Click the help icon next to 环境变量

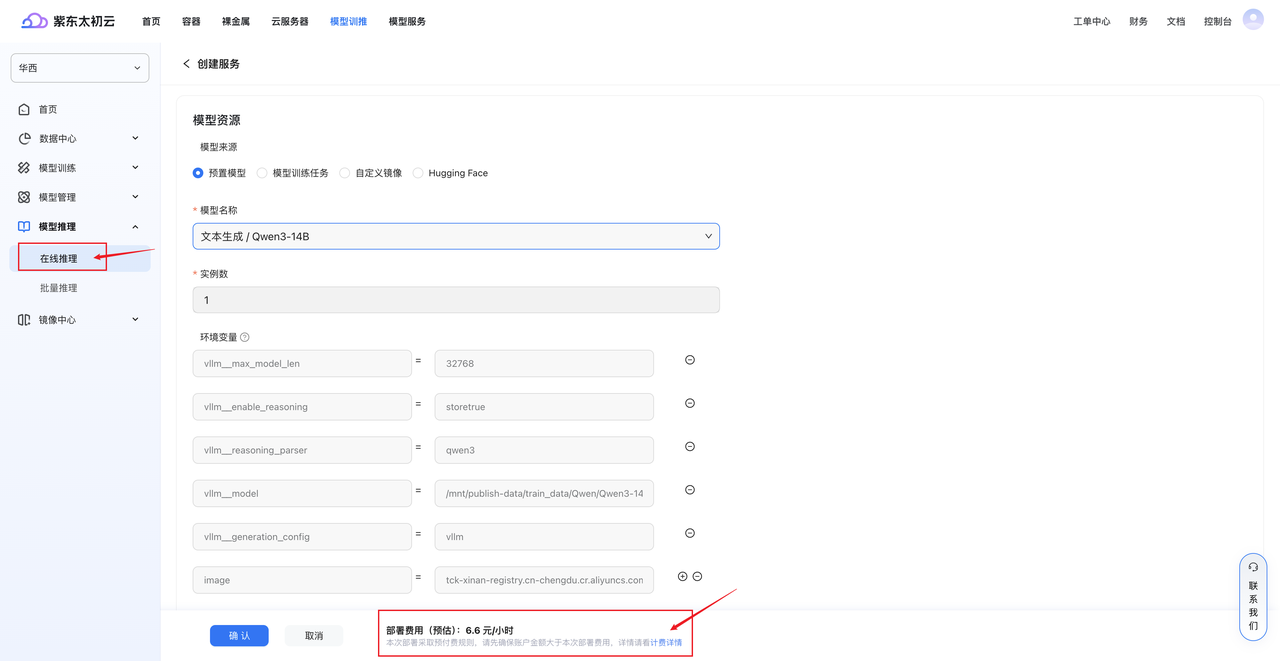(x=245, y=338)
